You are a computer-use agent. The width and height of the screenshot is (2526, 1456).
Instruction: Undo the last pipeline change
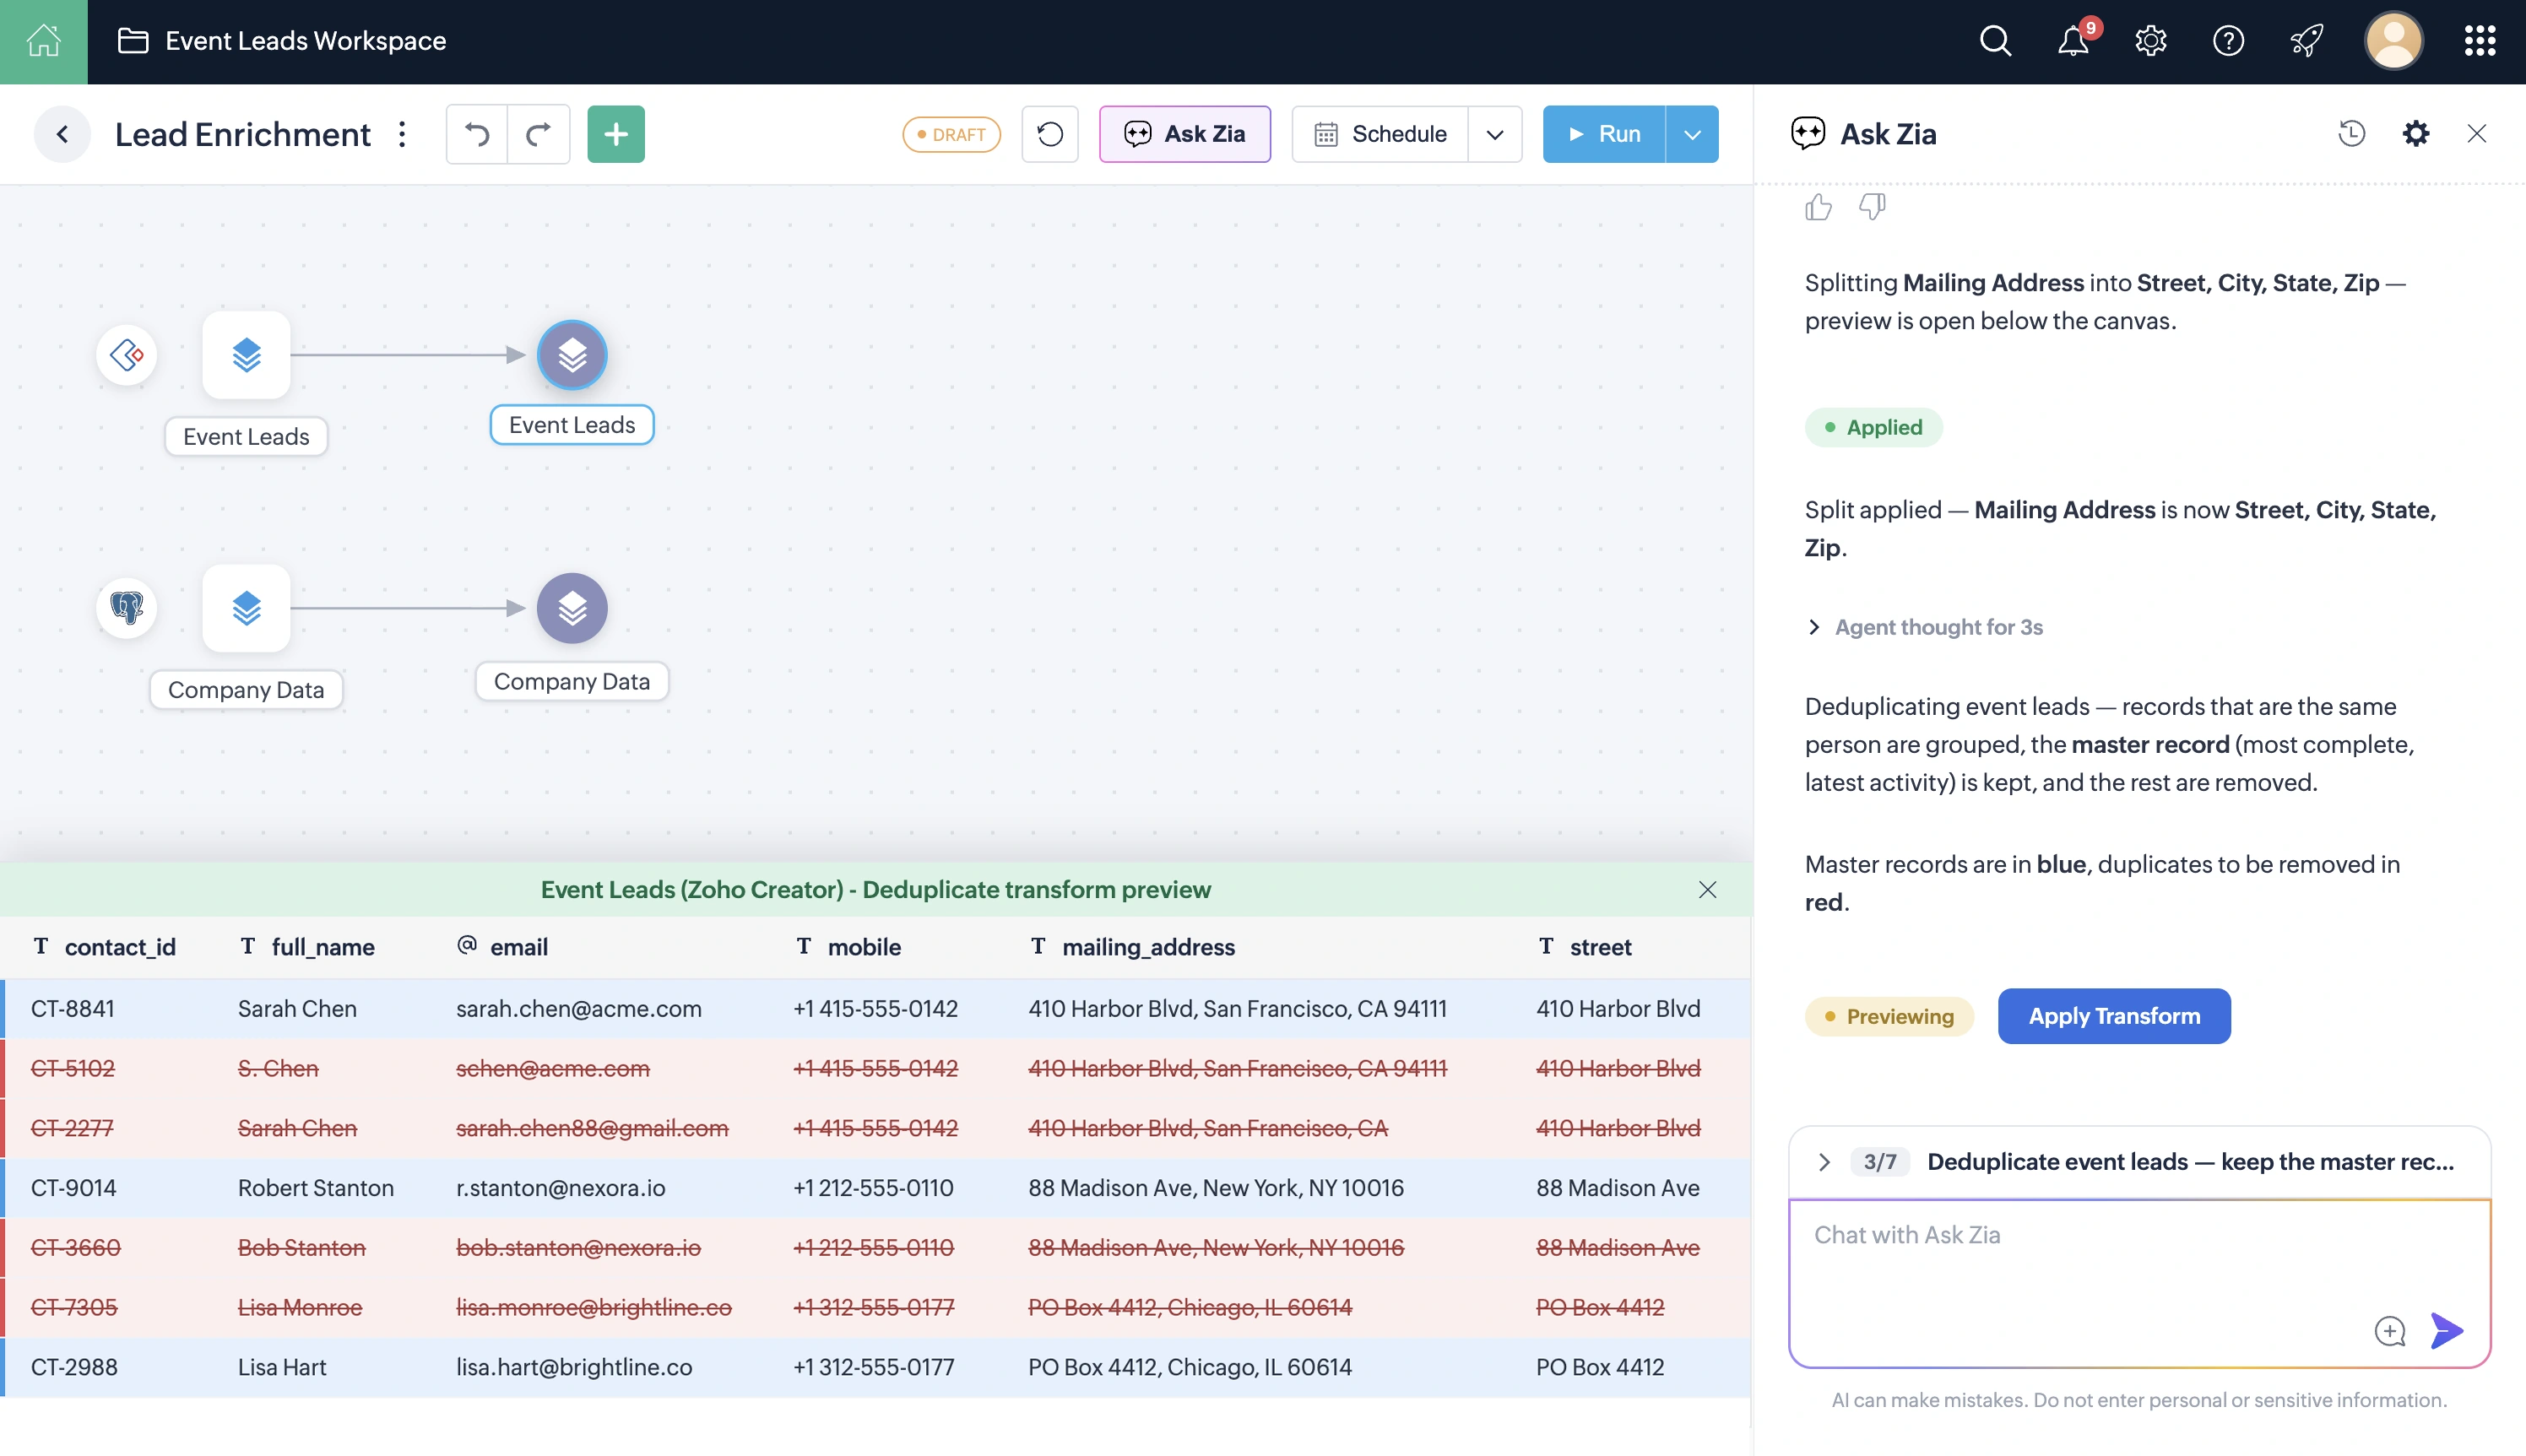click(477, 134)
